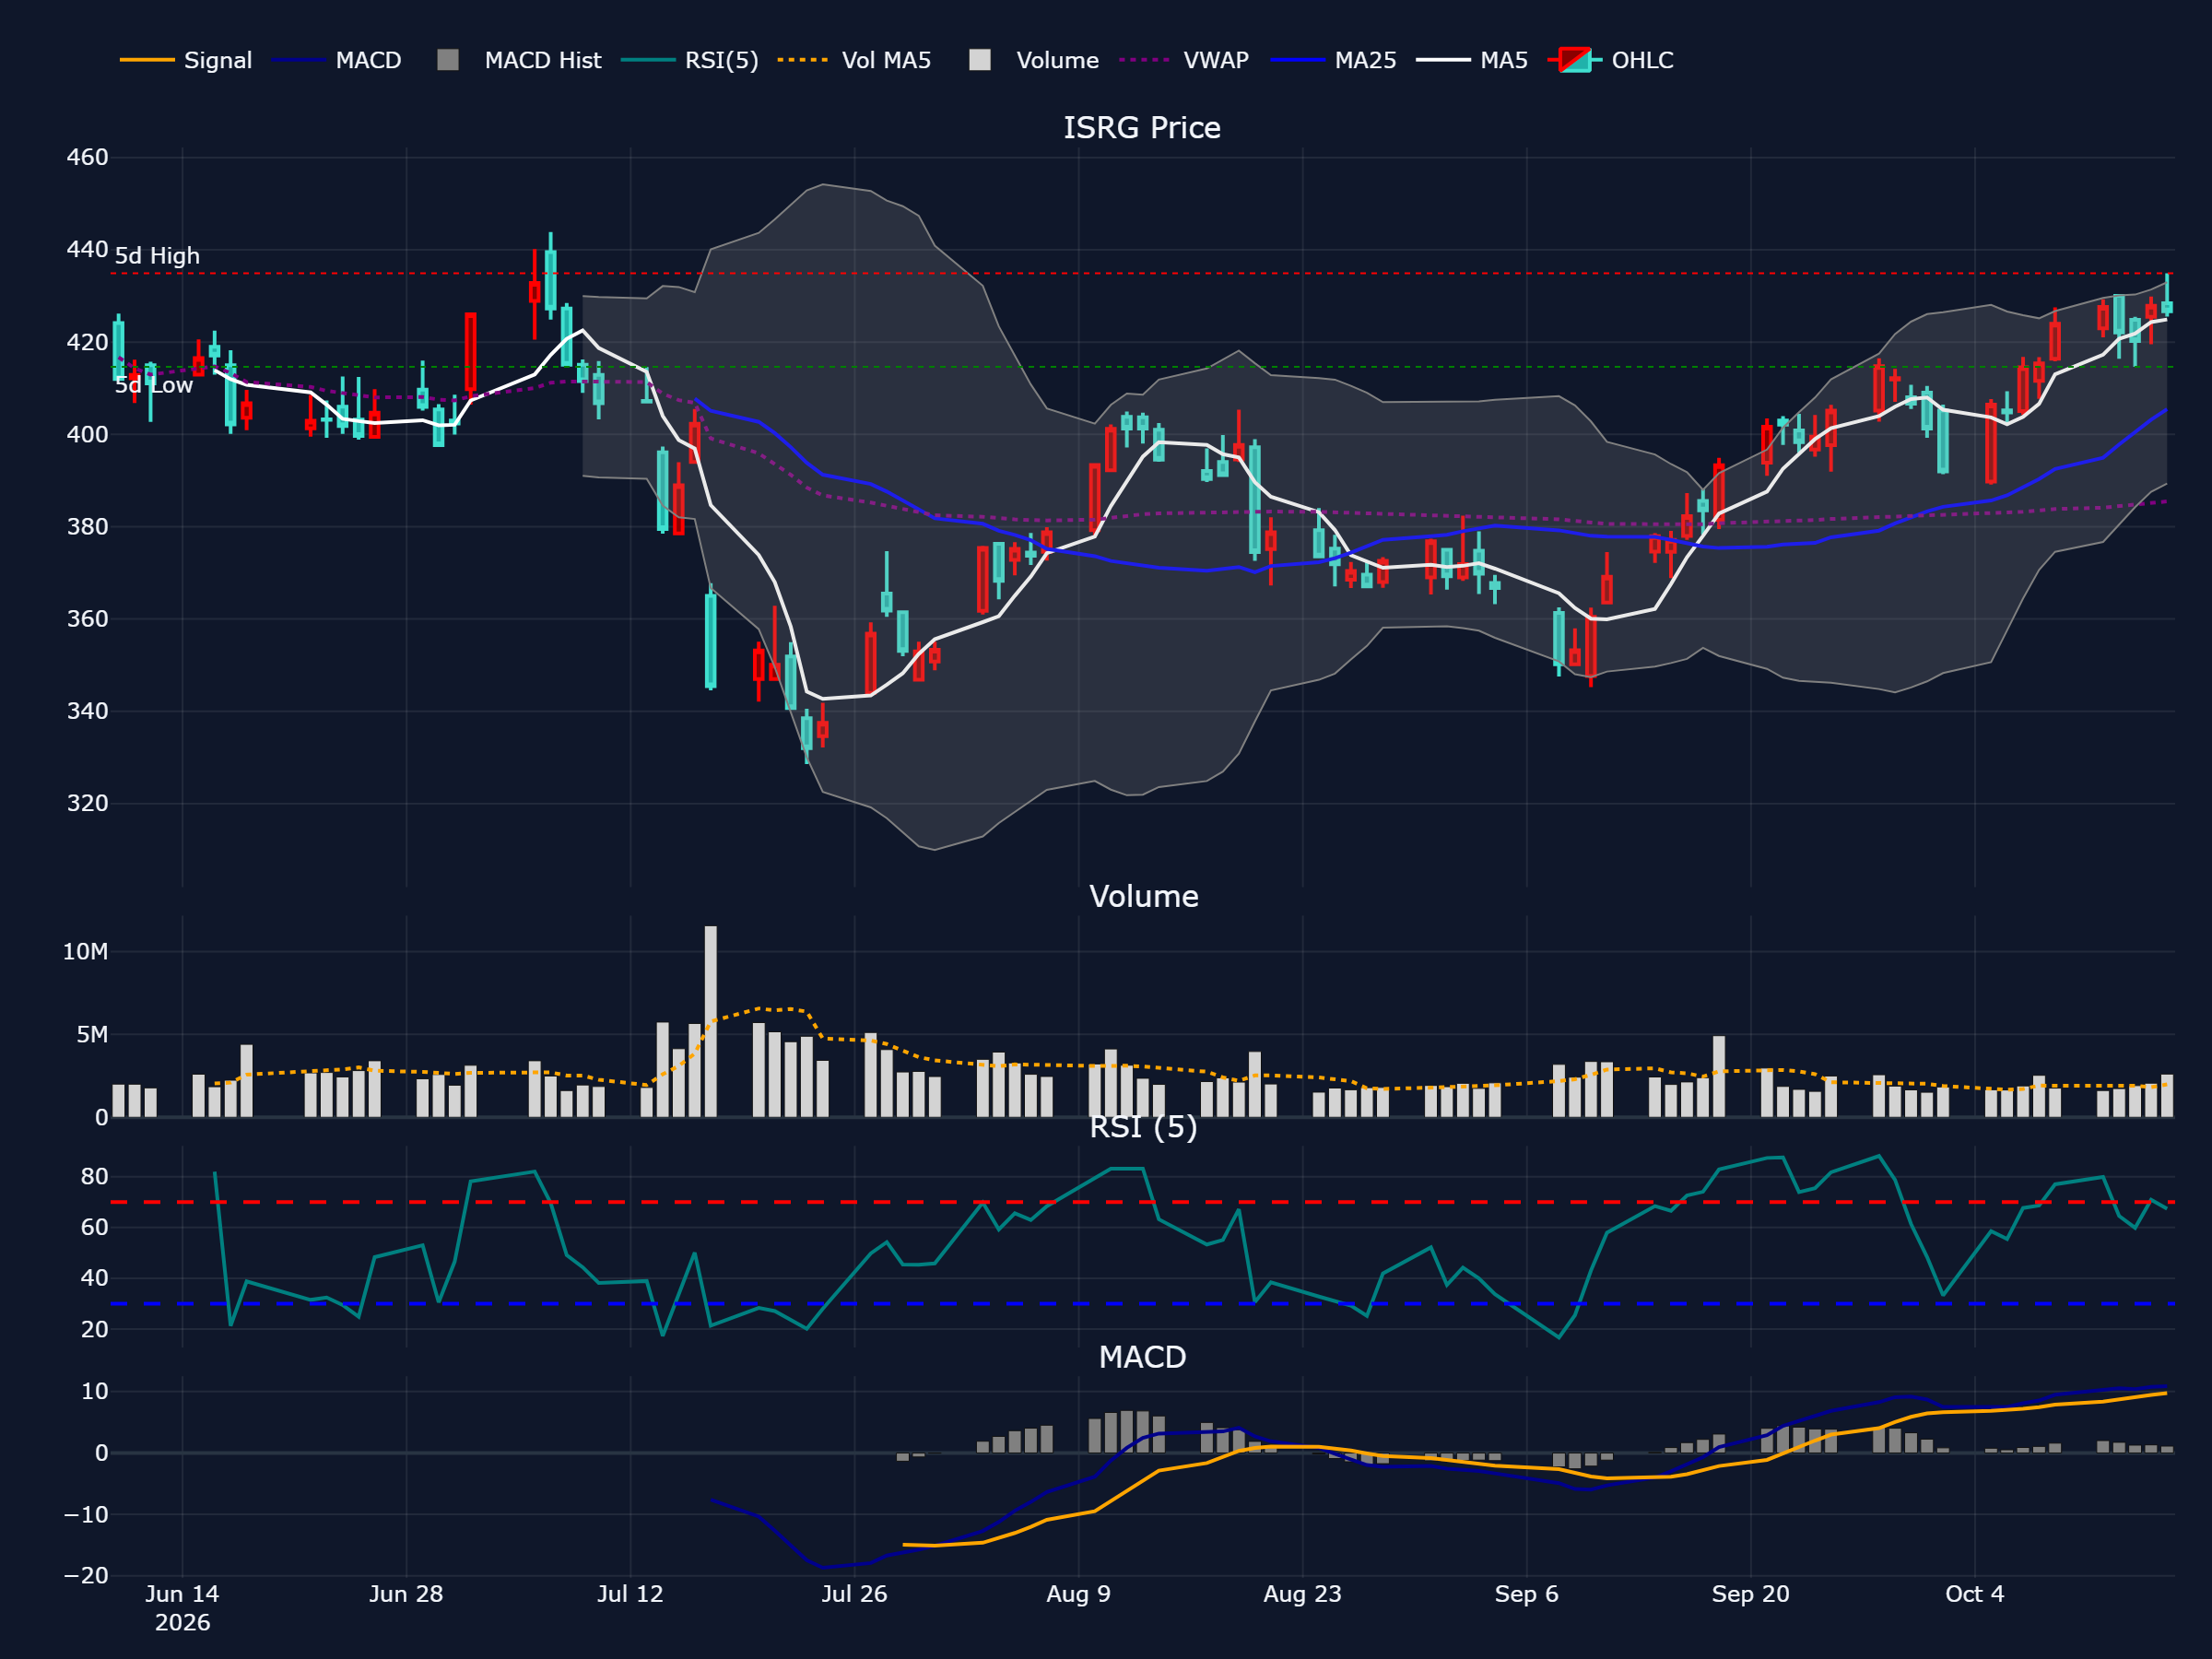Toggle the Signal legend entry

point(186,60)
